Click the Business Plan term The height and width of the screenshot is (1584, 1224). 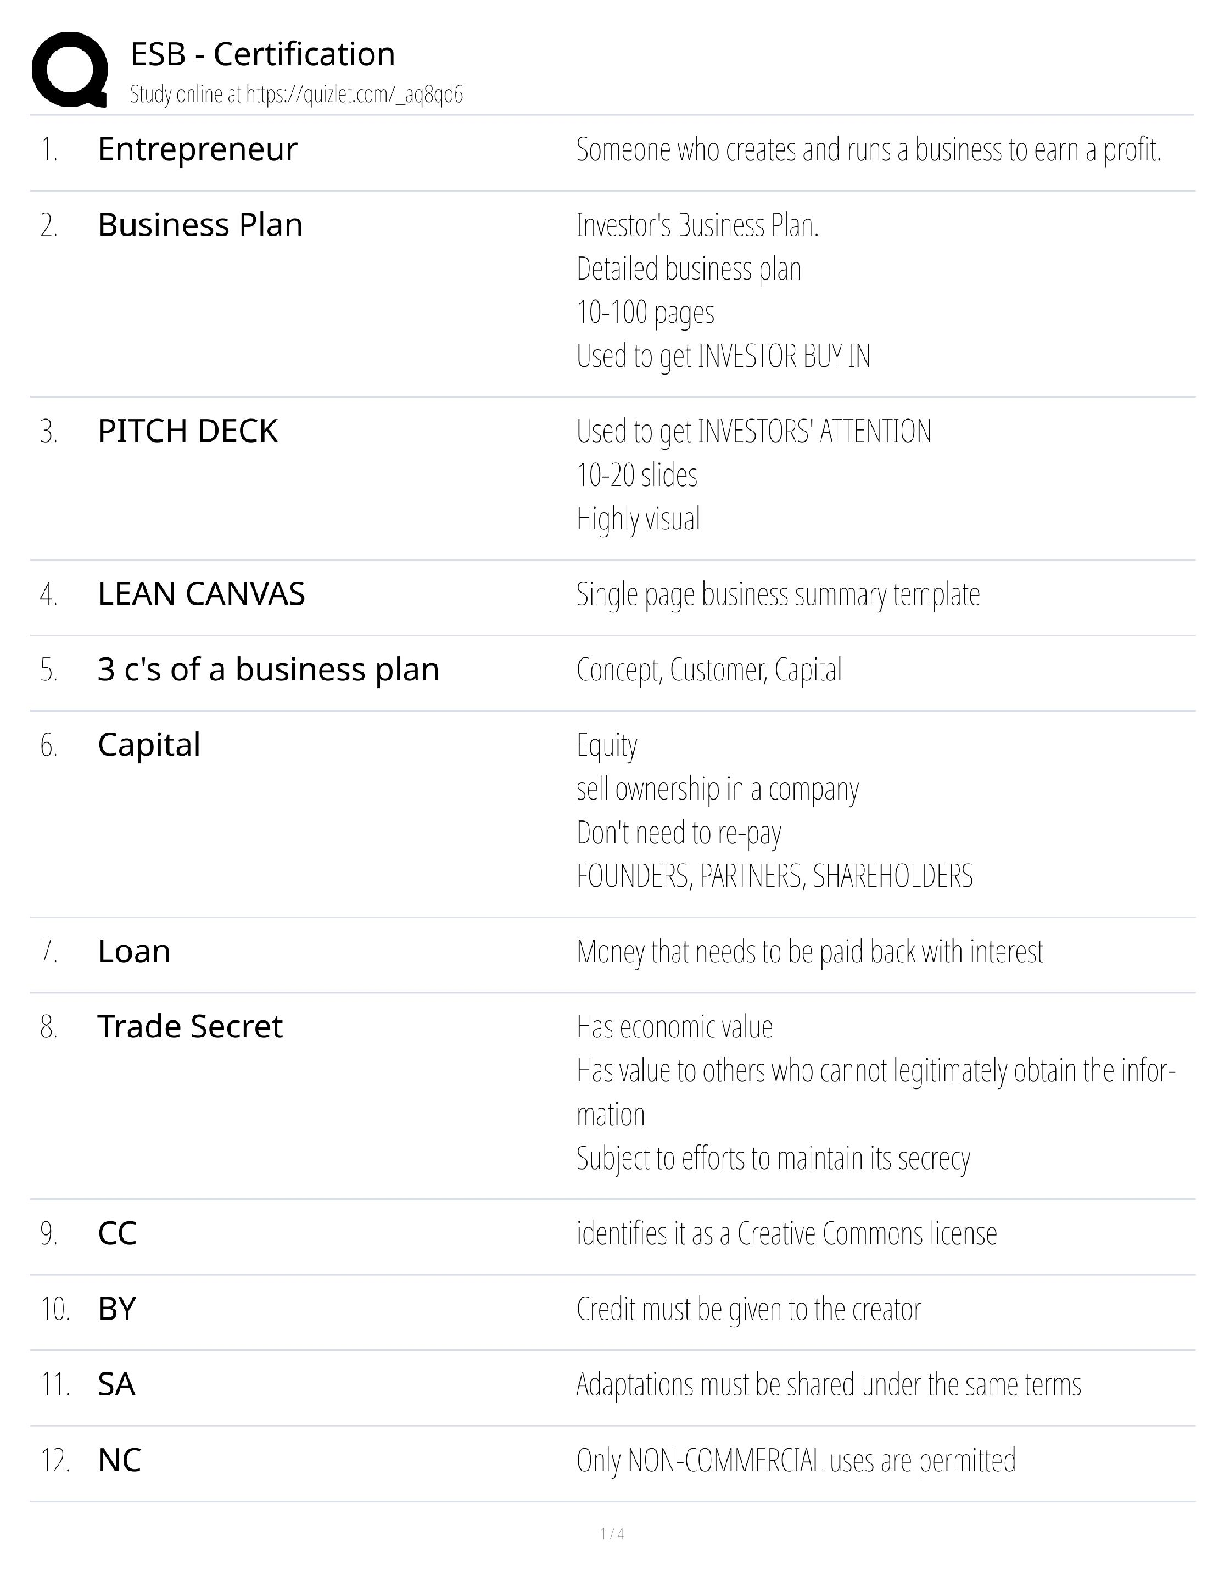point(200,225)
